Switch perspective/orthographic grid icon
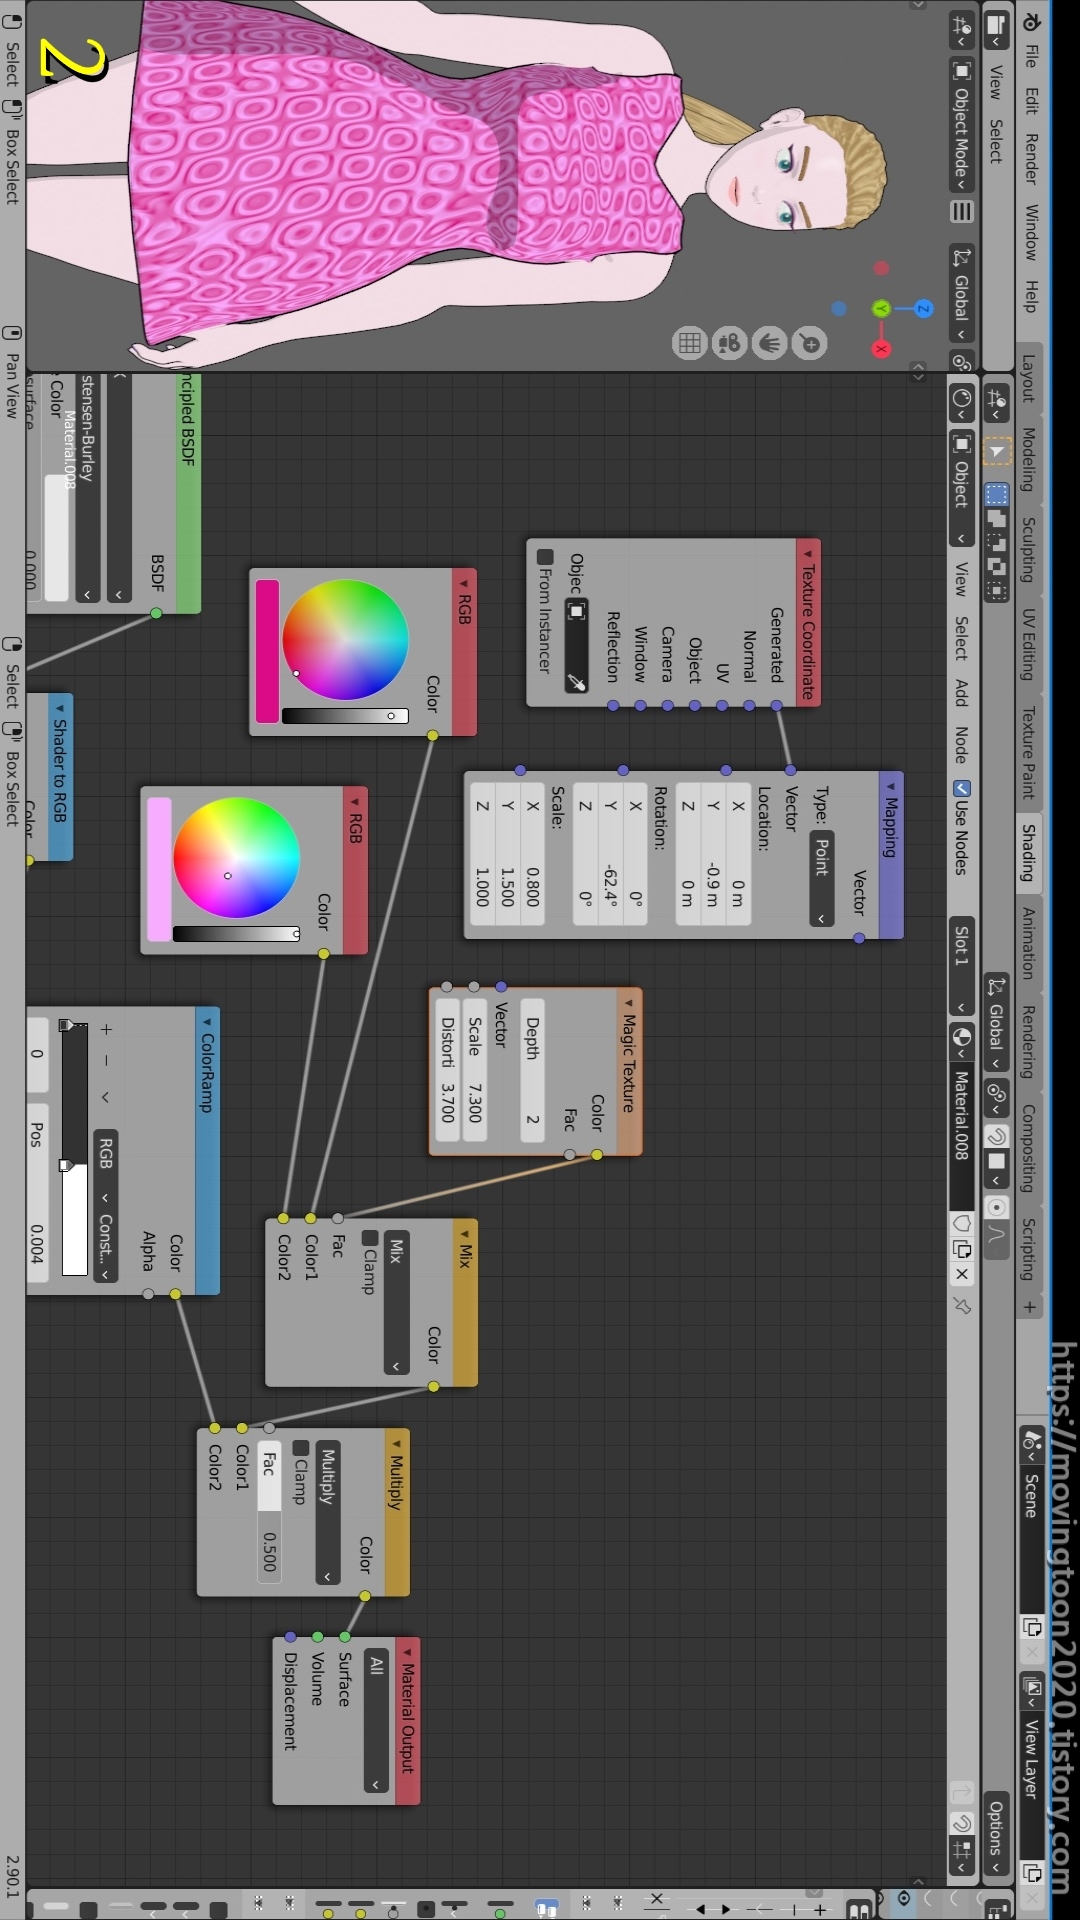 689,344
